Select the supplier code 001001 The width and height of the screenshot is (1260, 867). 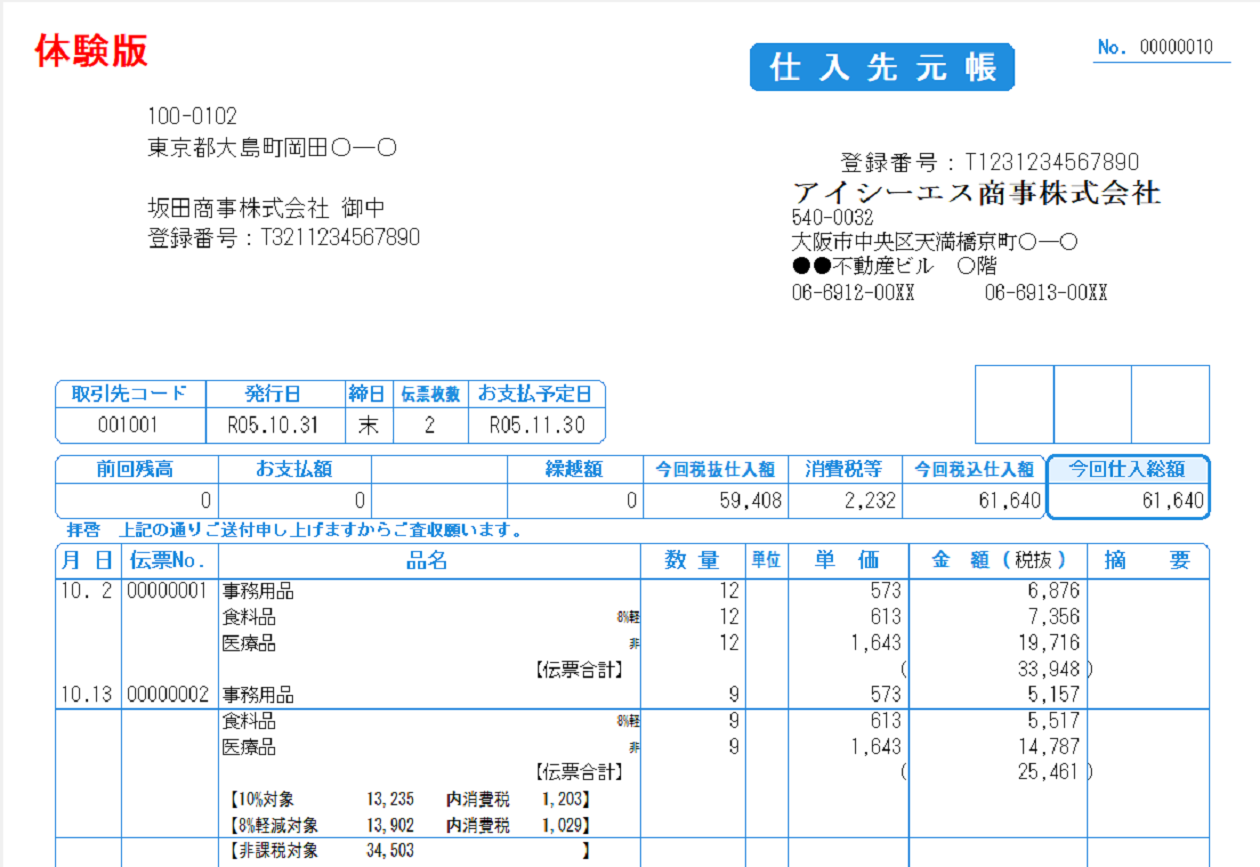tap(128, 425)
